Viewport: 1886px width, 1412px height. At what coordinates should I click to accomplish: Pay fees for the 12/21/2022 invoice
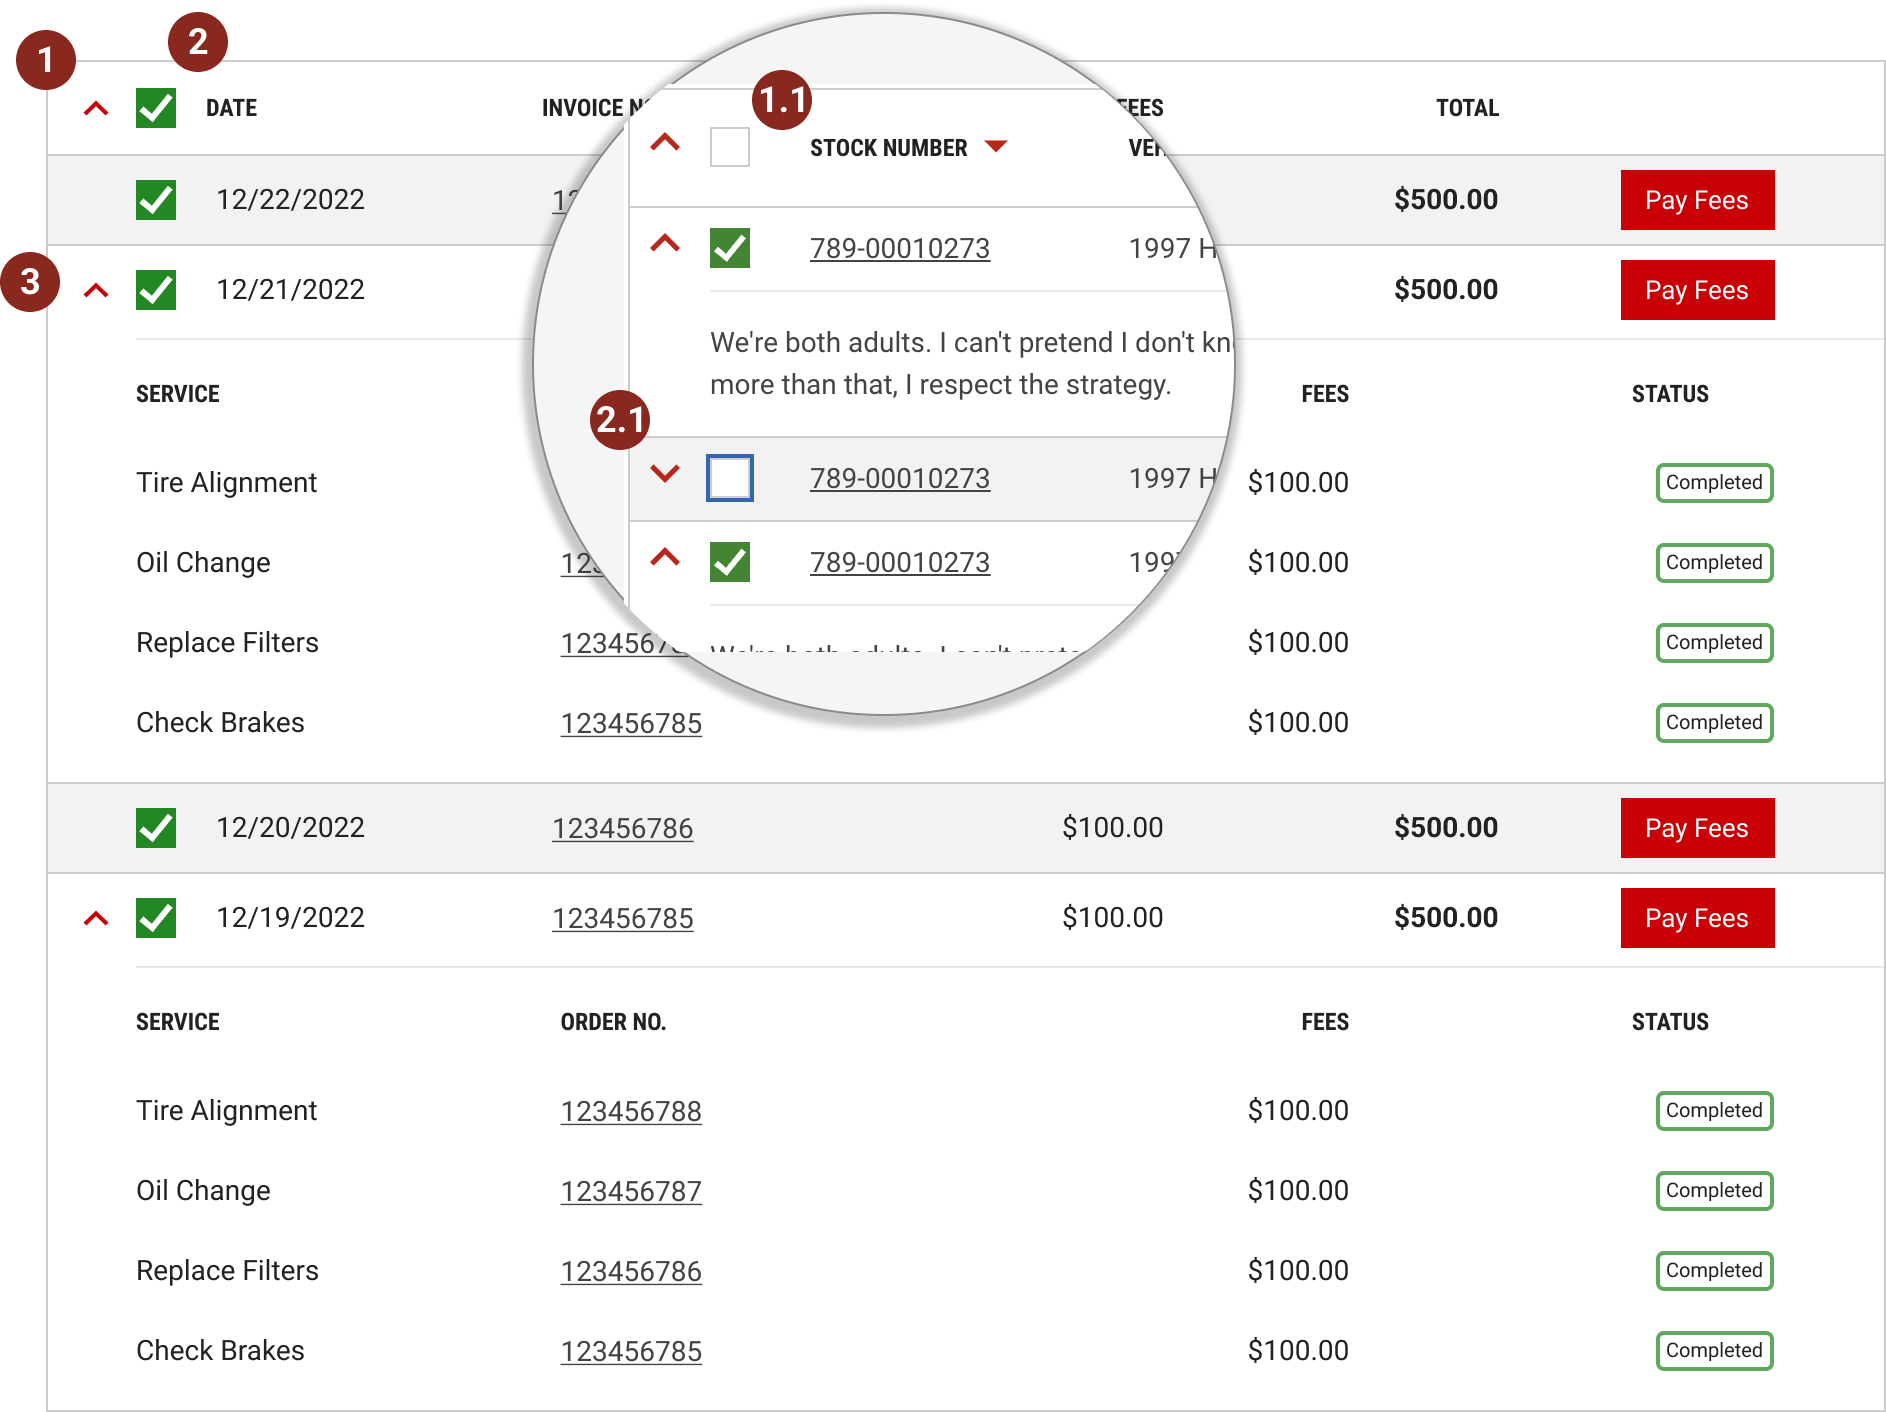click(1697, 290)
